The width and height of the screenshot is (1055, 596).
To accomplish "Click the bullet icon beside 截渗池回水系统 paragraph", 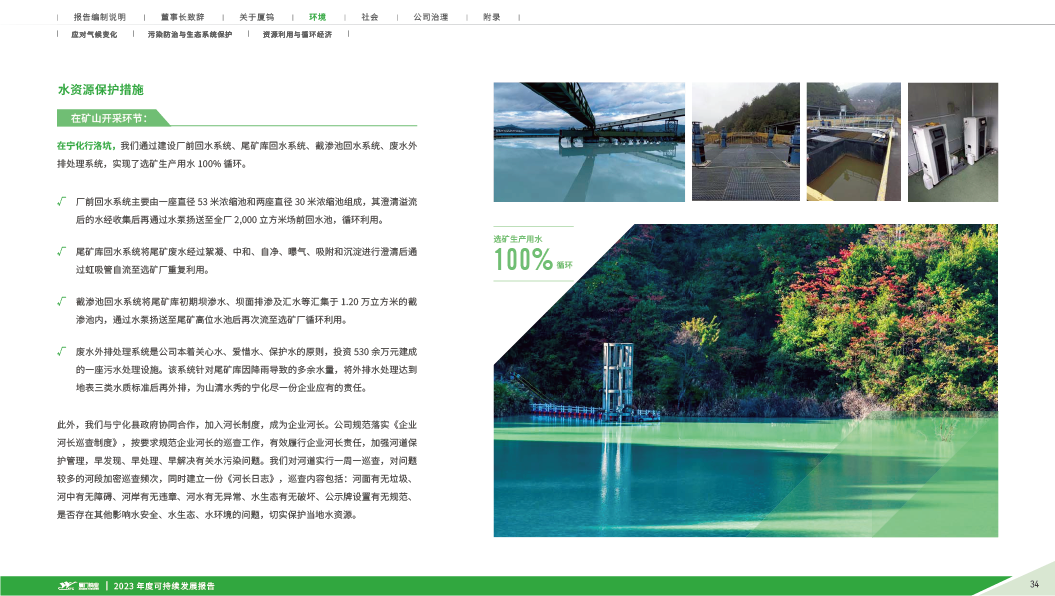I will pos(62,300).
